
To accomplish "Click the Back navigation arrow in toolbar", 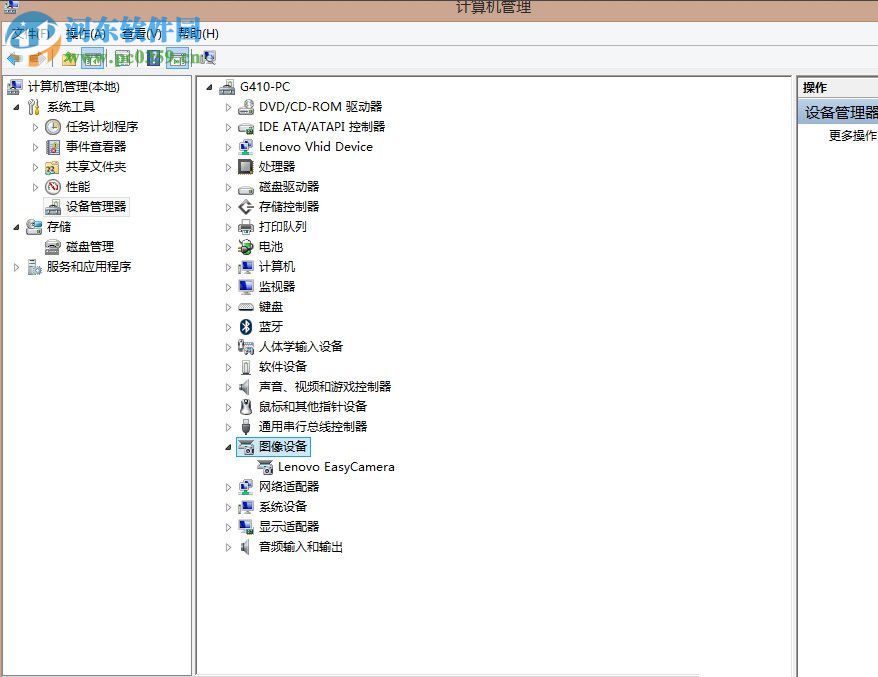I will click(13, 57).
